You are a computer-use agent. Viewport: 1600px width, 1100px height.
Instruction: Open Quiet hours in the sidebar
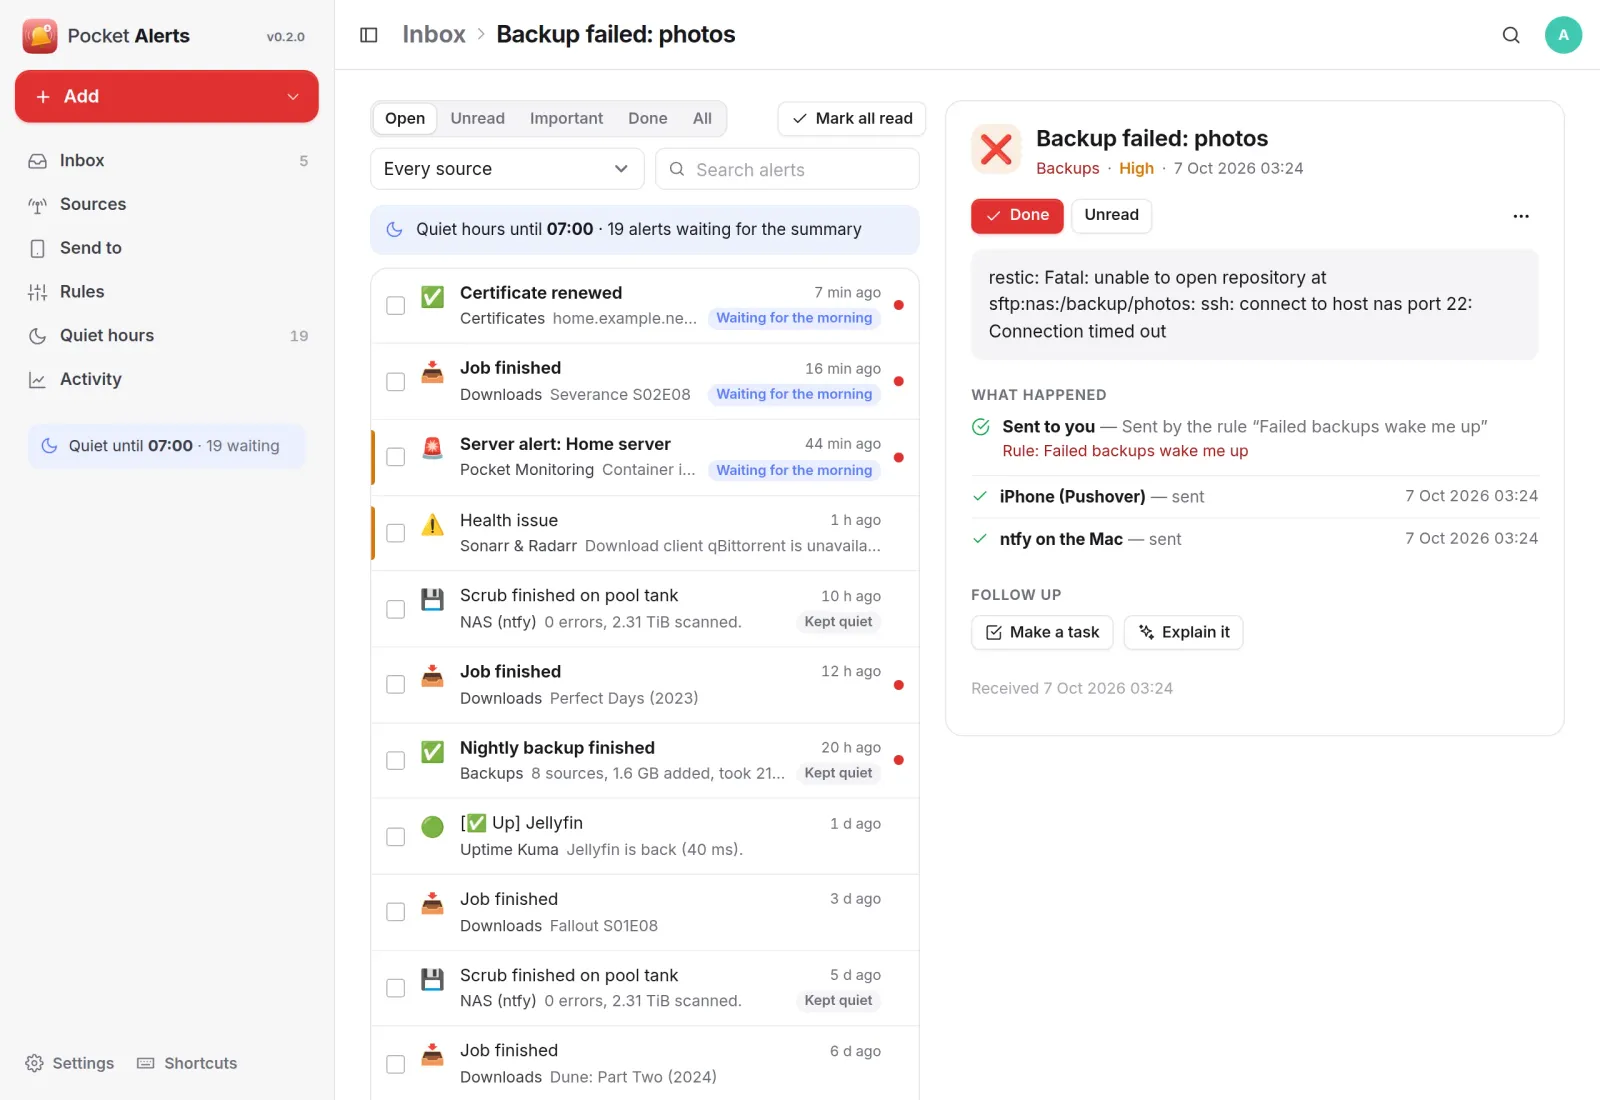167,336
